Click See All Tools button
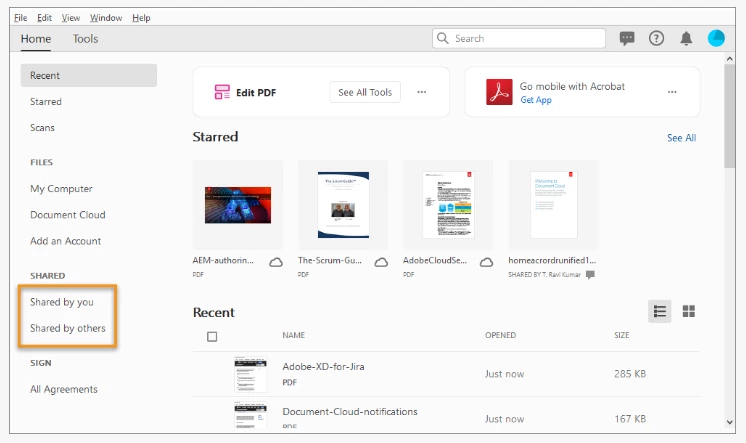Image resolution: width=746 pixels, height=443 pixels. click(x=365, y=92)
